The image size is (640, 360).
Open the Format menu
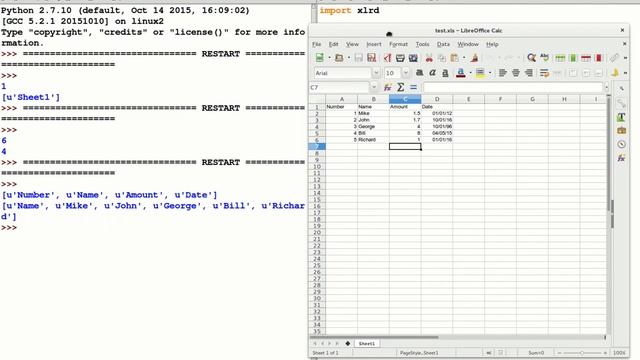click(x=398, y=44)
